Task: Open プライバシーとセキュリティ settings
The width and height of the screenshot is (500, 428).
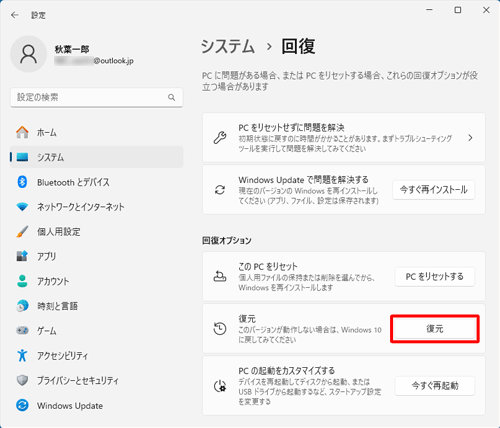Action: pos(97,380)
